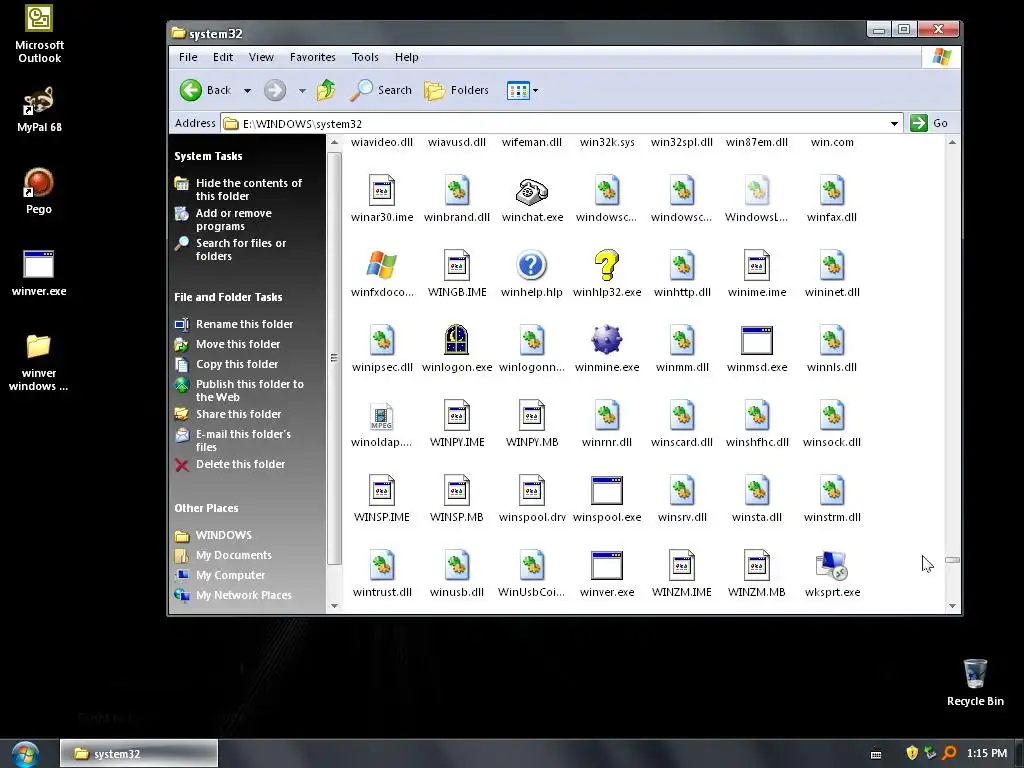The image size is (1024, 768).
Task: Expand the Forward history dropdown arrow
Action: point(302,91)
